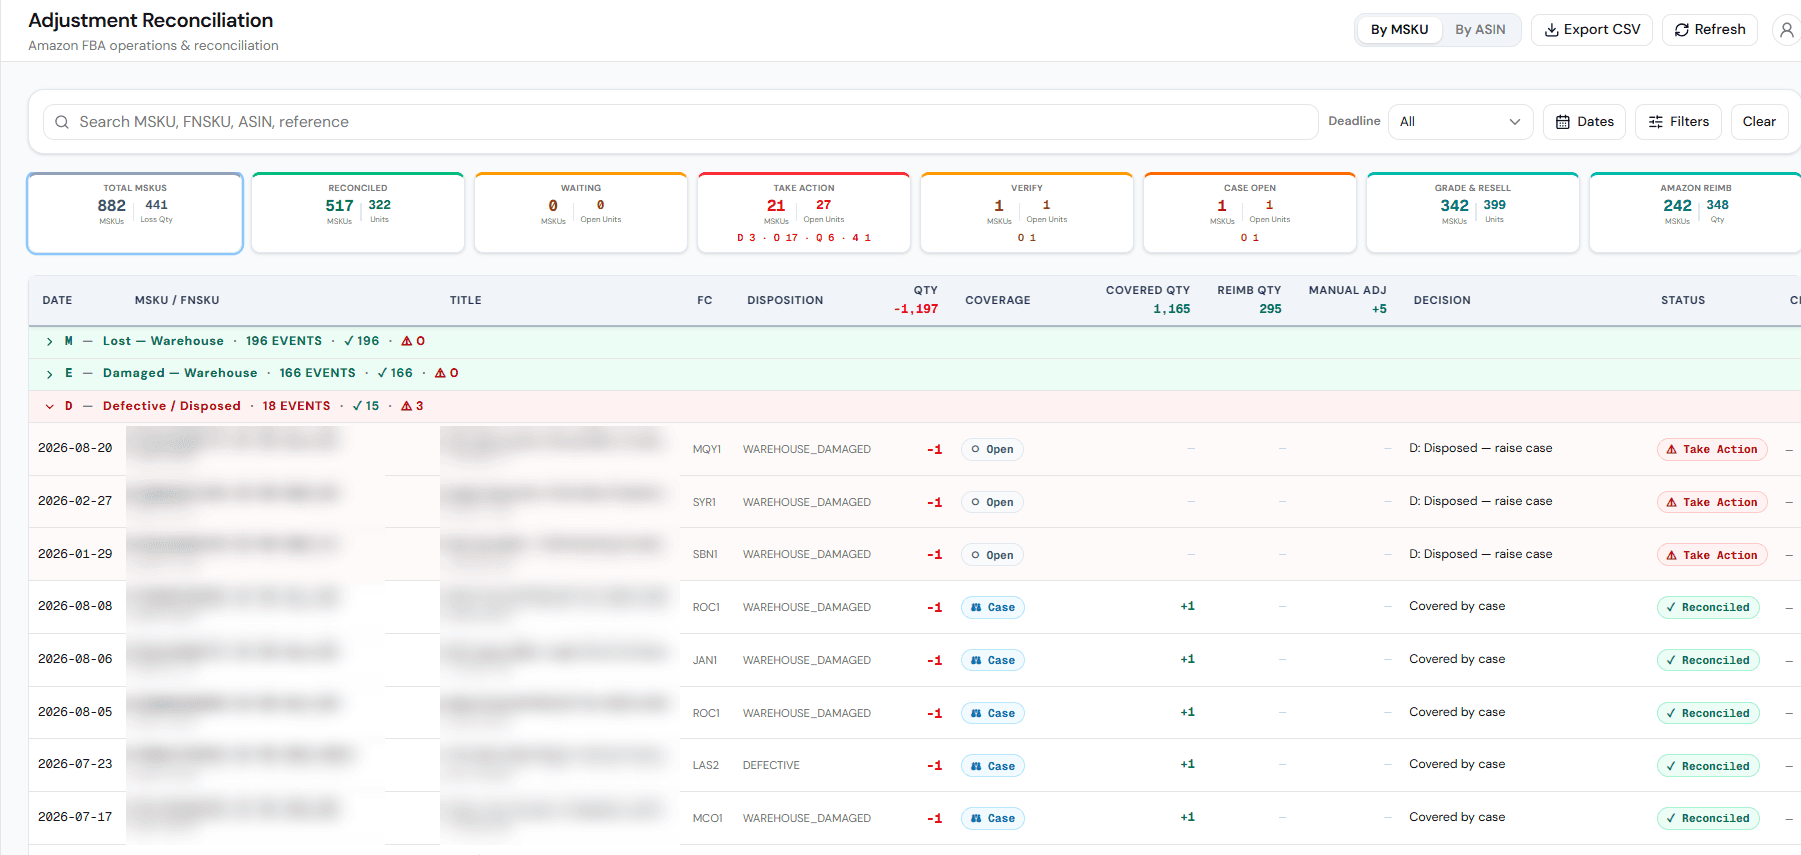Focus the Search MSKU, FNSKU, ASIN field
This screenshot has width=1801, height=855.
680,122
